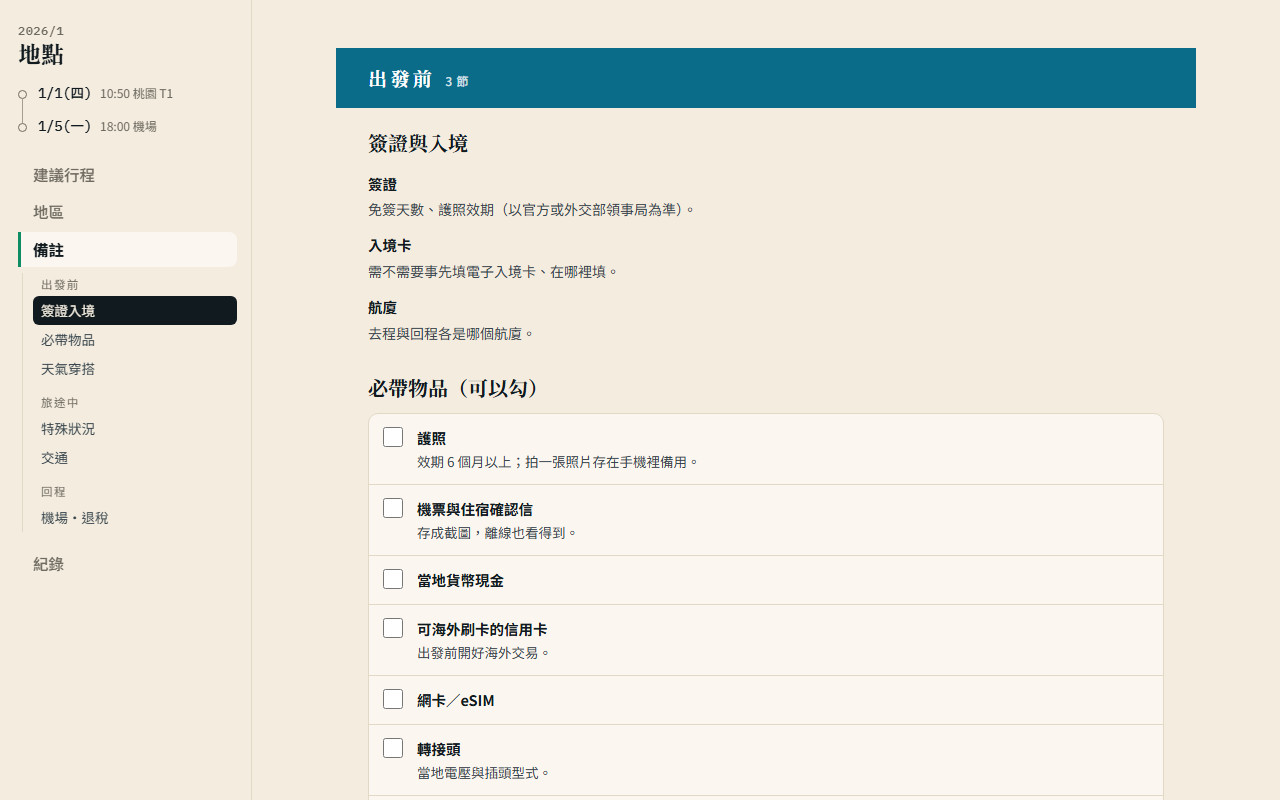This screenshot has height=800, width=1280.
Task: Open 特殊狀況 in sidebar
Action: [135, 429]
